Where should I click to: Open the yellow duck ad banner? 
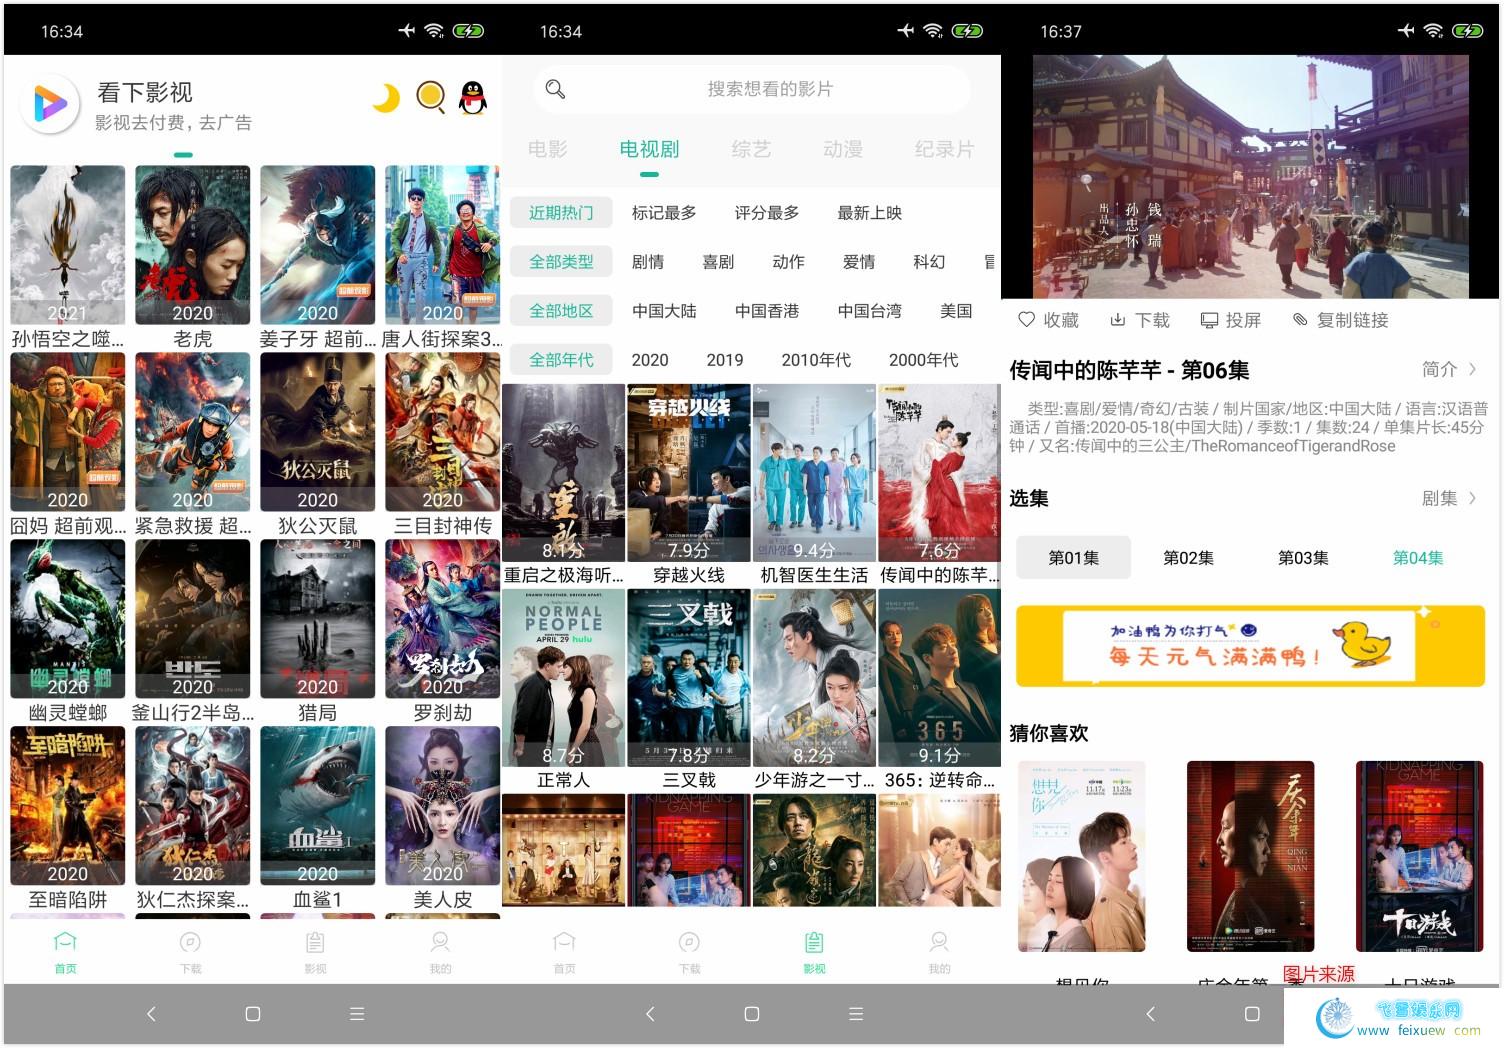coord(1250,646)
